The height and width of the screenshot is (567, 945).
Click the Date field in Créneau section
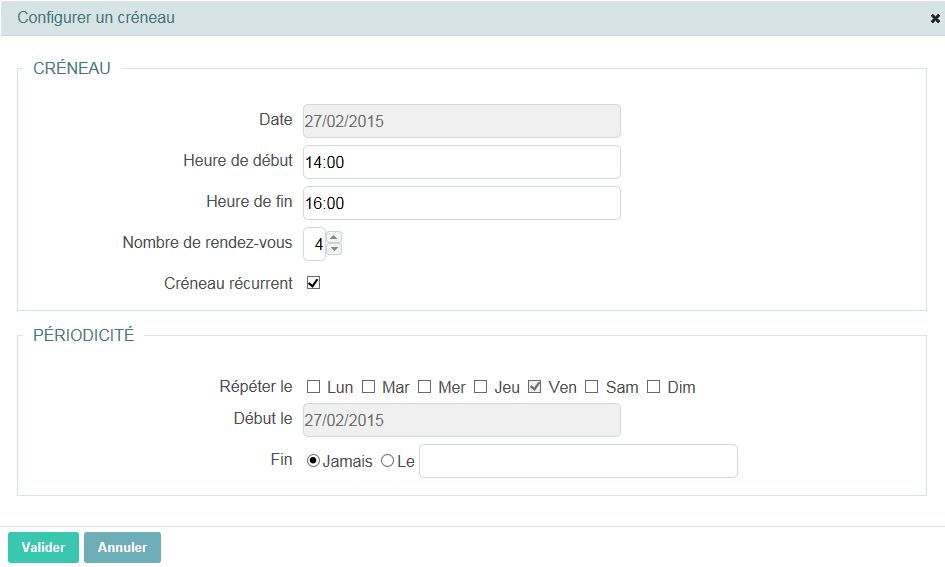461,121
